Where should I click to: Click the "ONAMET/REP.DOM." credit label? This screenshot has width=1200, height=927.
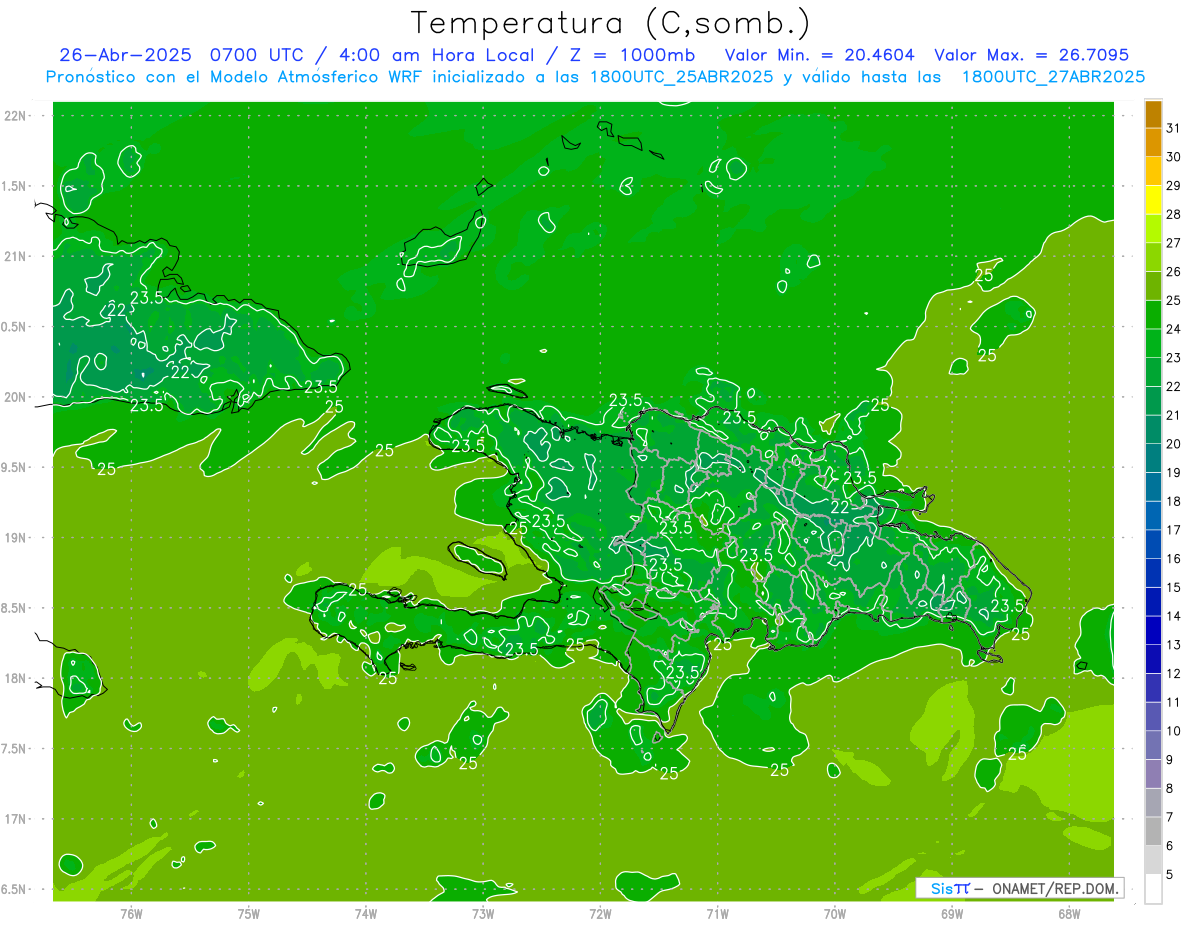pyautogui.click(x=1056, y=888)
